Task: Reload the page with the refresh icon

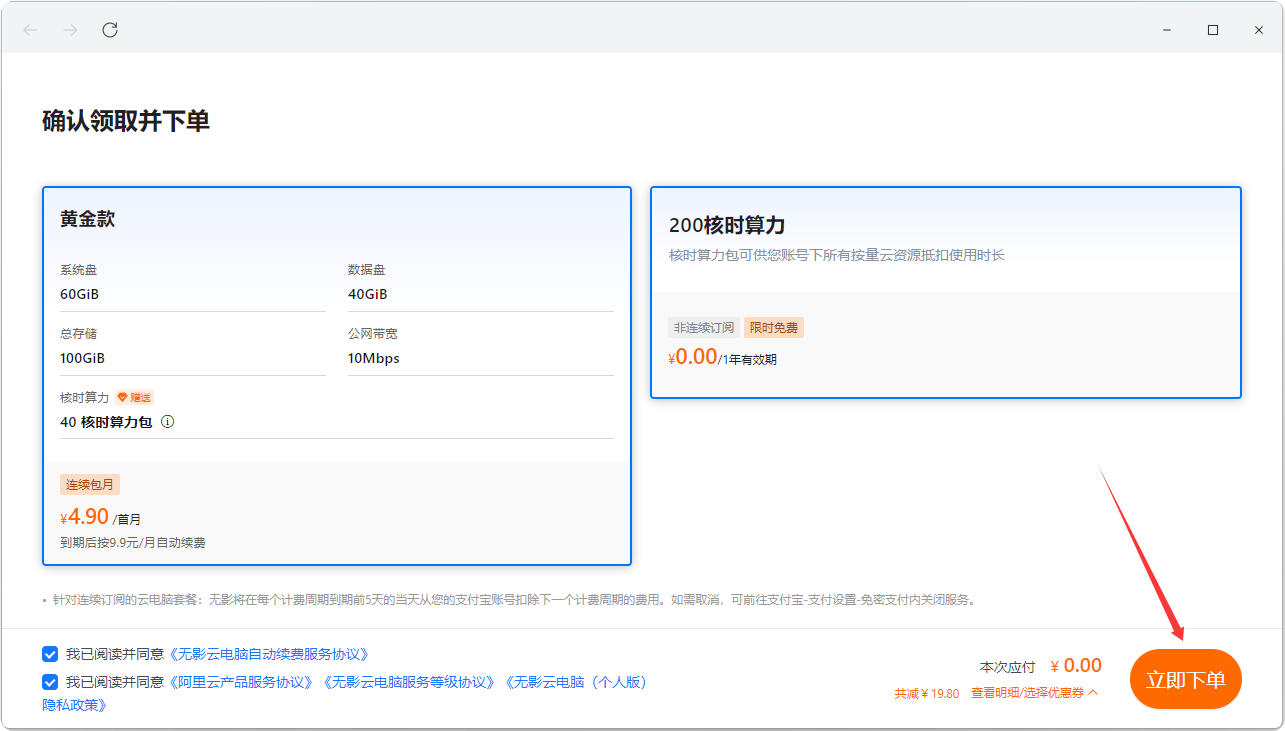Action: tap(110, 30)
